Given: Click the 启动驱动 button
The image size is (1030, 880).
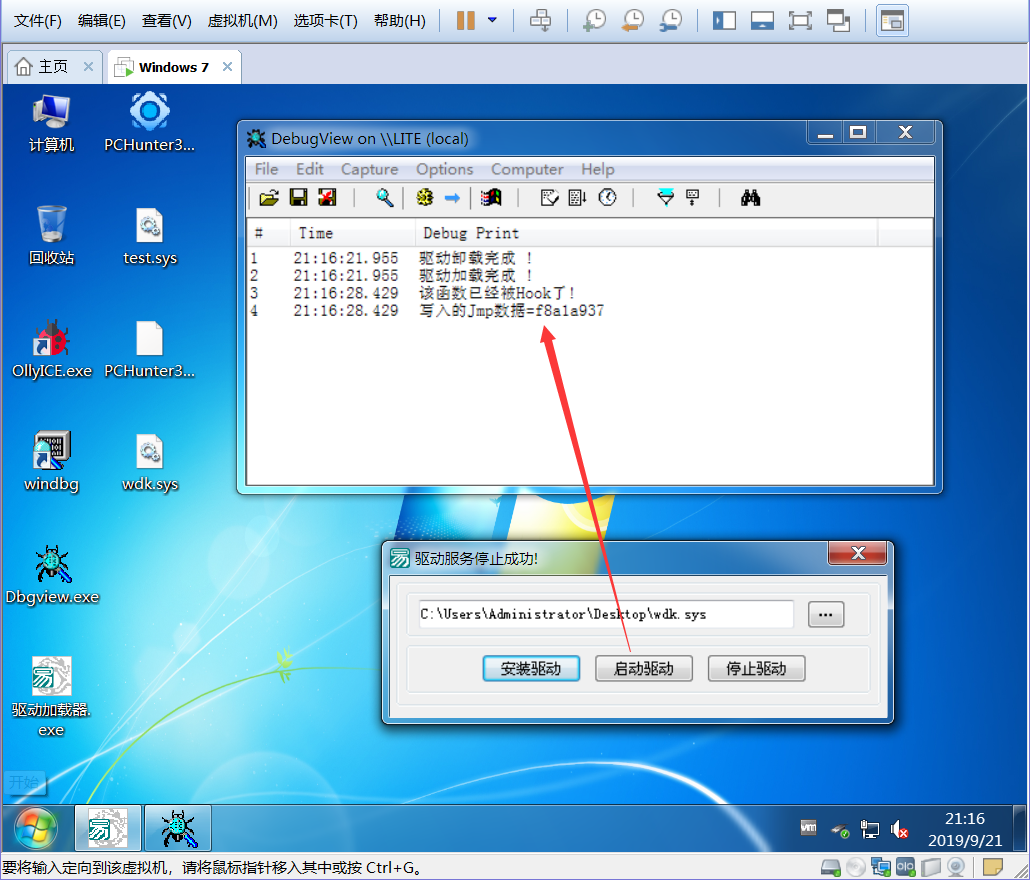Looking at the screenshot, I should (643, 669).
